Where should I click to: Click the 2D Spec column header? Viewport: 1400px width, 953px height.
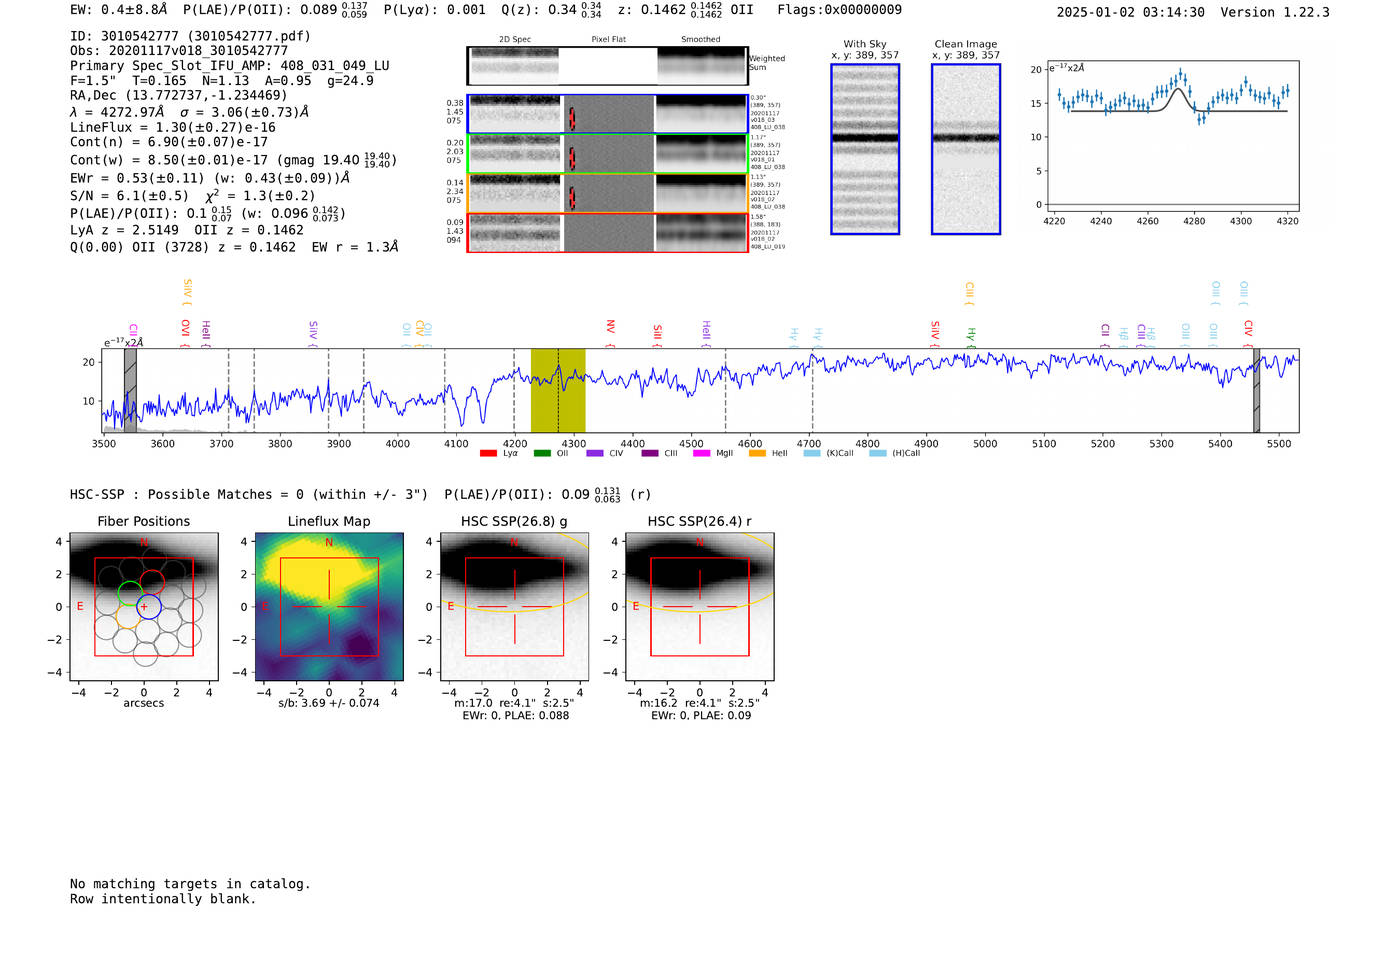515,40
